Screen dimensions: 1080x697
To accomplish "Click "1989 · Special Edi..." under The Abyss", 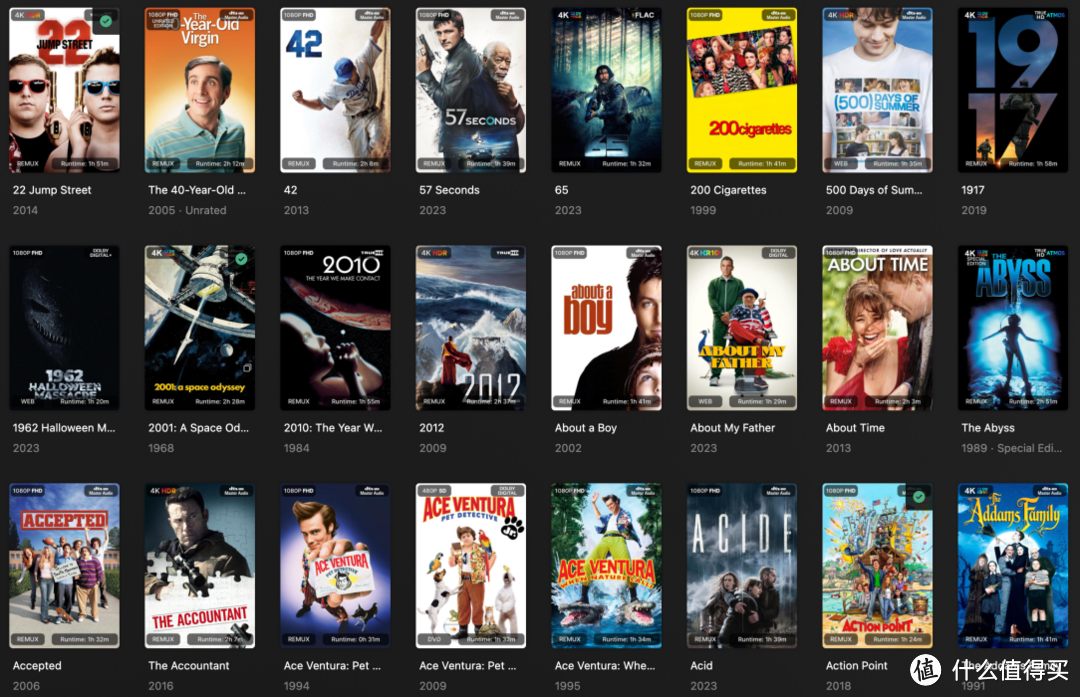I will coord(1012,448).
